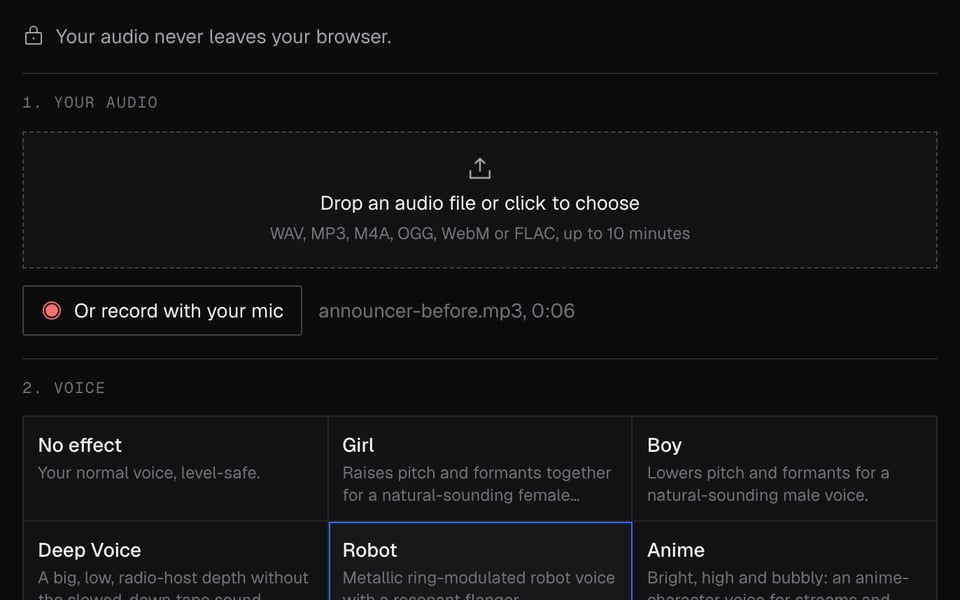Choose the Girl voice preset
This screenshot has height=600, width=960.
click(480, 469)
